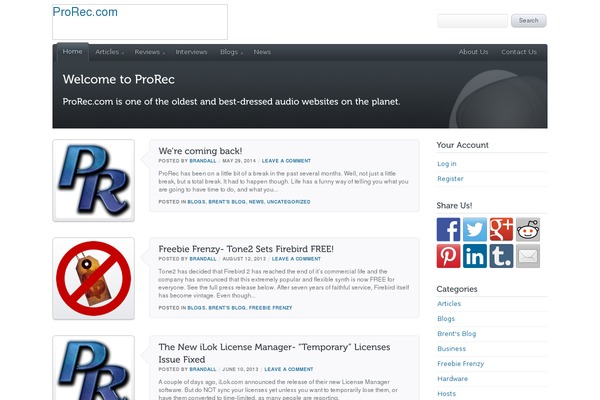This screenshot has height=400, width=600.
Task: Open the Register link
Action: click(x=450, y=179)
